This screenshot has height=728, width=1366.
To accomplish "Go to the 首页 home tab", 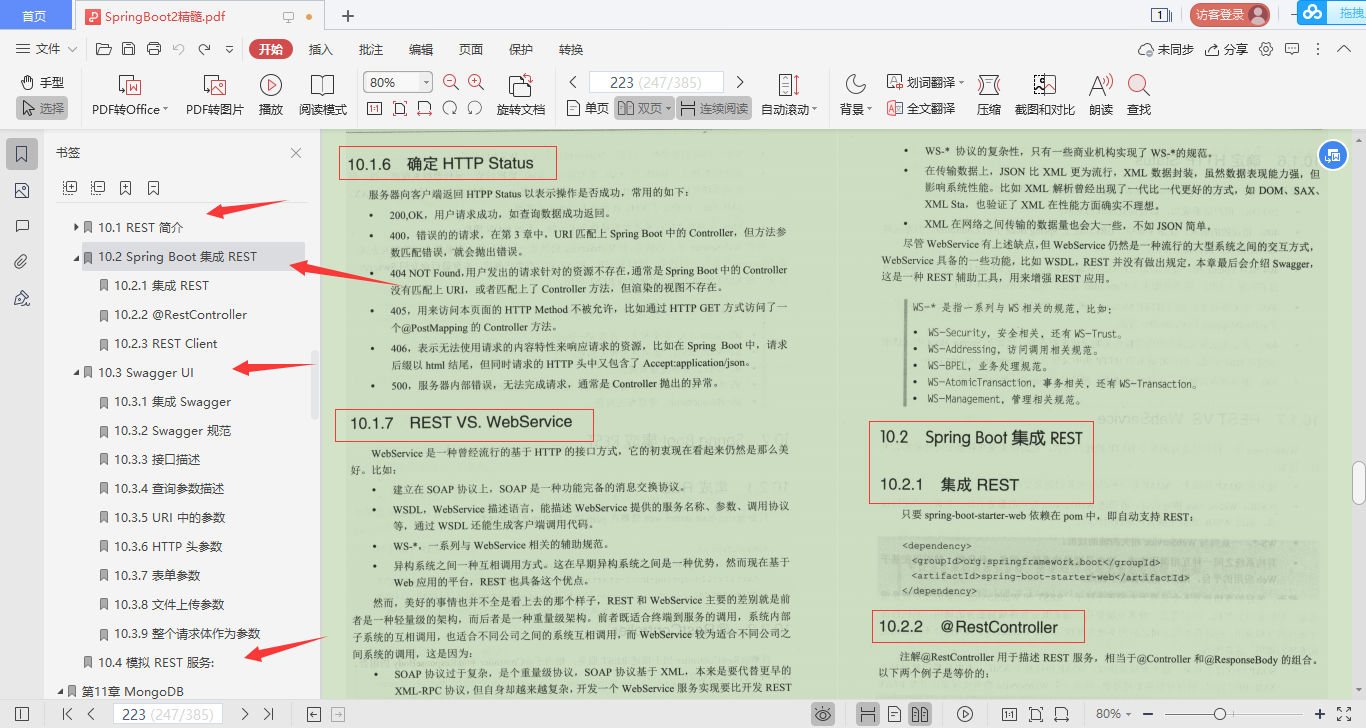I will pyautogui.click(x=34, y=15).
